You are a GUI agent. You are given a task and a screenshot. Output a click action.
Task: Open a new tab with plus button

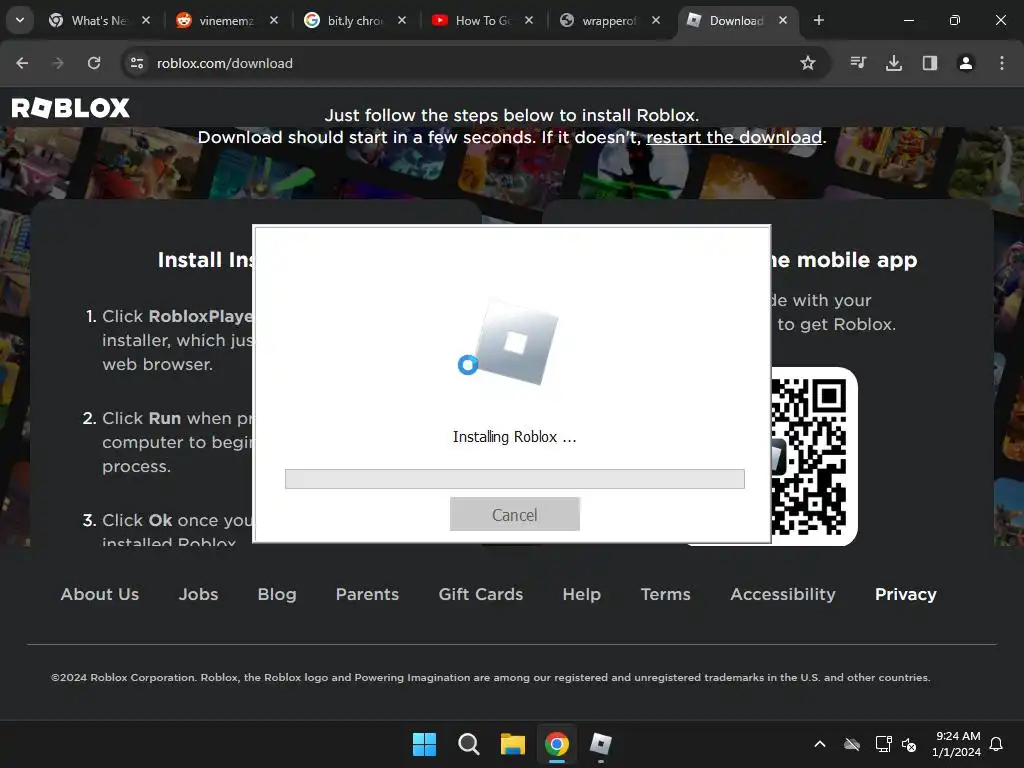(x=819, y=20)
